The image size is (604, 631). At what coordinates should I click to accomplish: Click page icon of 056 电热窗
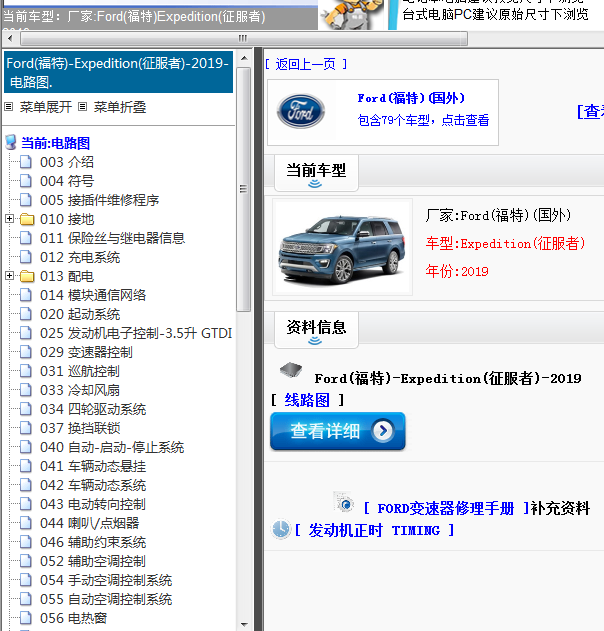[26, 618]
